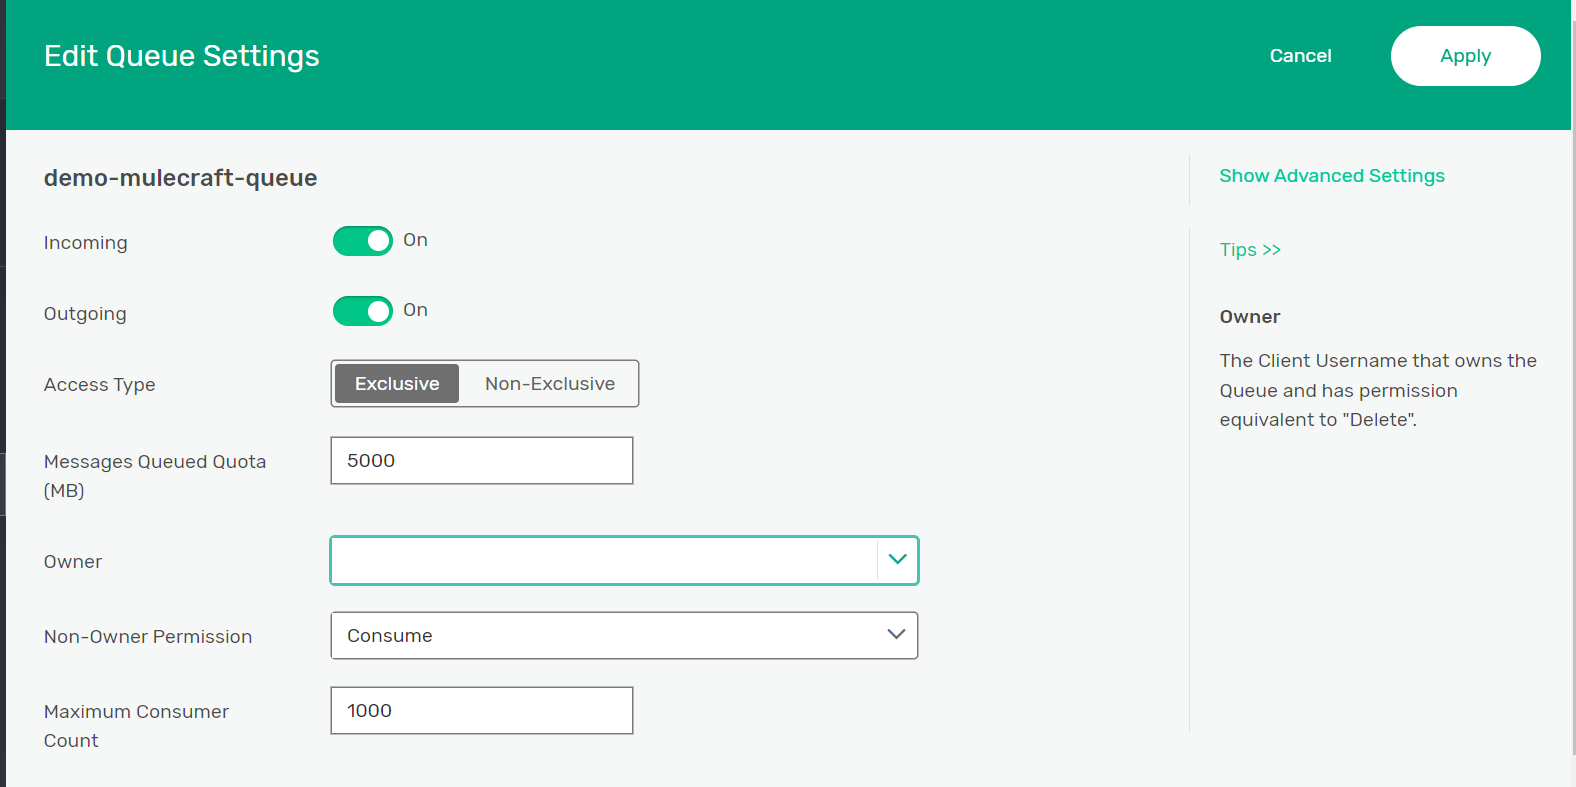This screenshot has height=787, width=1576.
Task: Click the right-side vertical scrollbar
Action: [1572, 400]
